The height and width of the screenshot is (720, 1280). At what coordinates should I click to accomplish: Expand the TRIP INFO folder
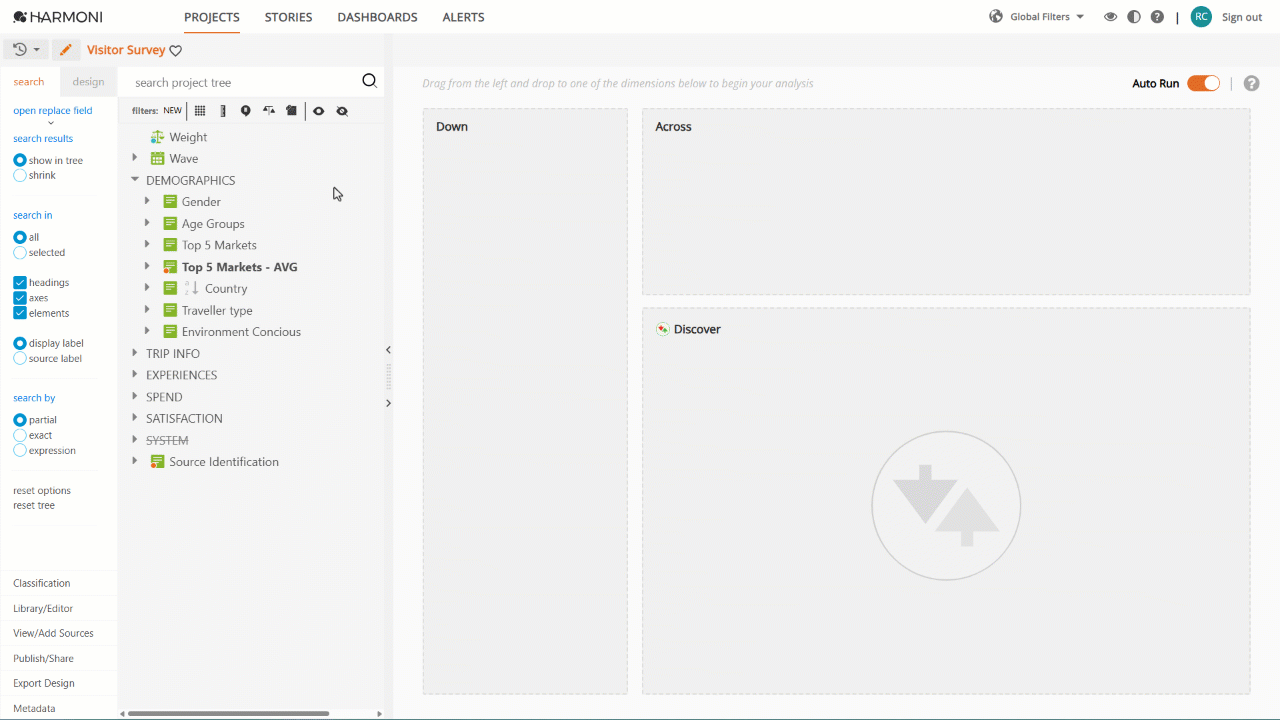point(135,353)
